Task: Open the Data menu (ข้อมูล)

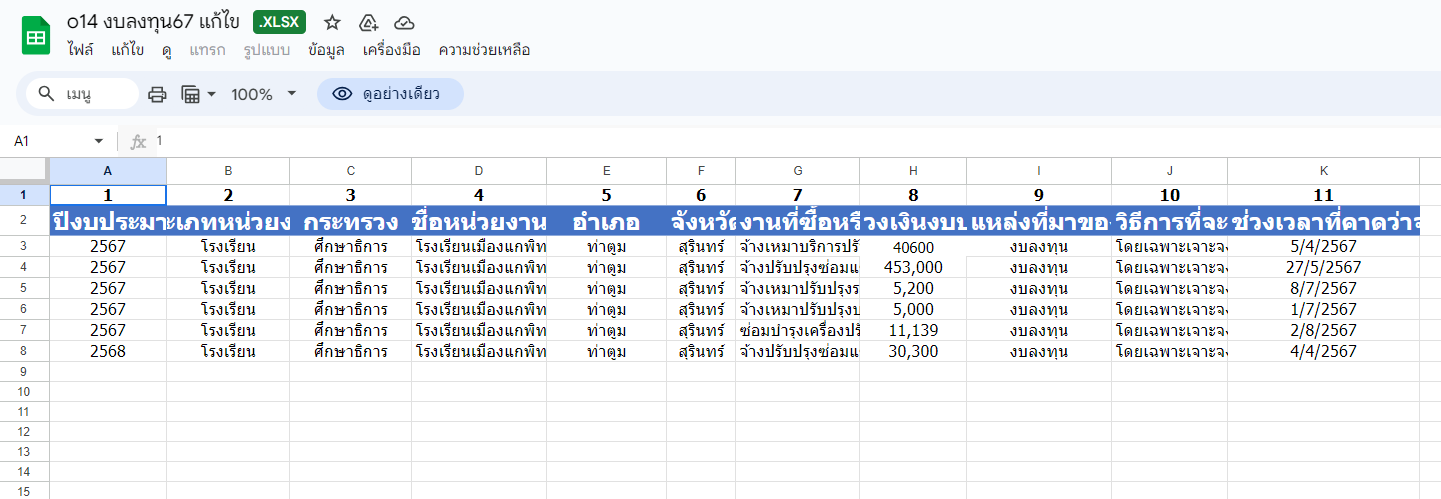Action: click(327, 50)
